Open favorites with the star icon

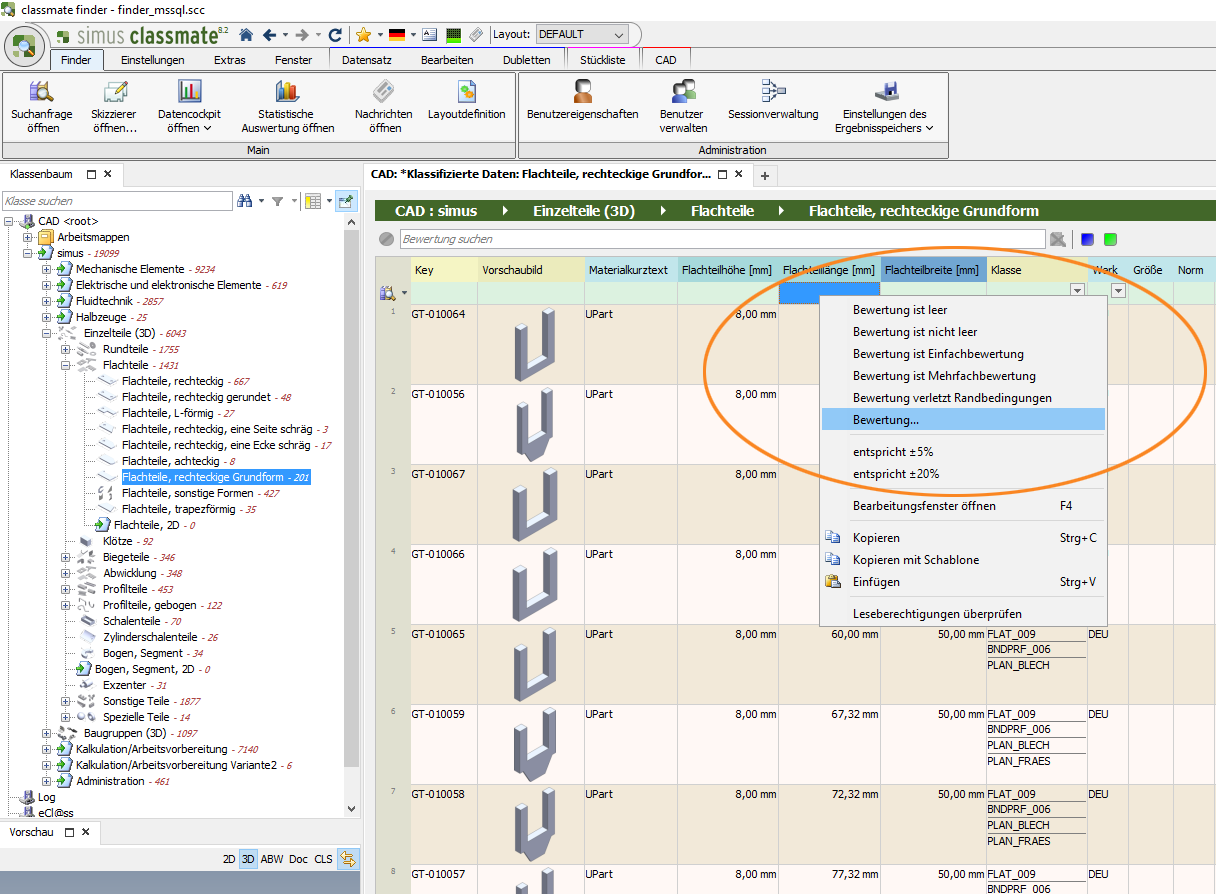(x=363, y=34)
